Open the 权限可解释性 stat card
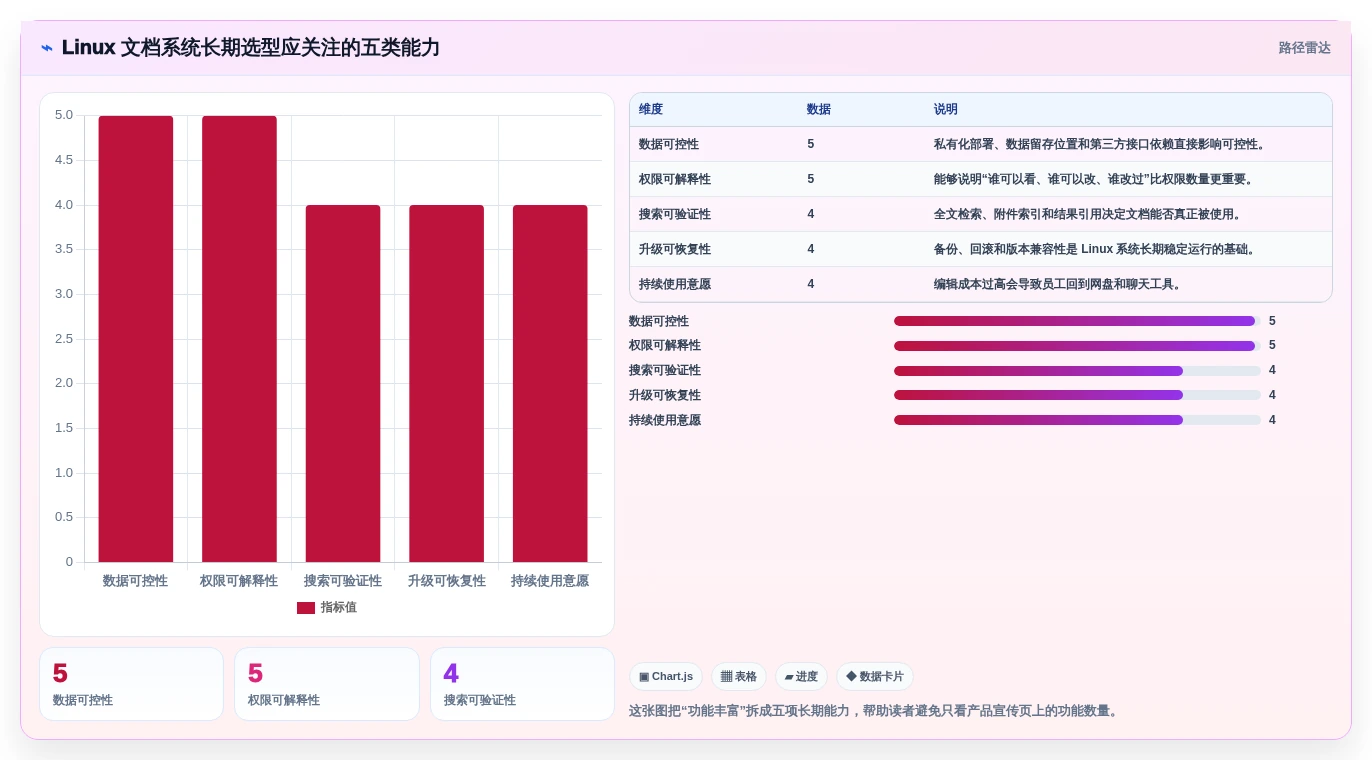 tap(327, 684)
